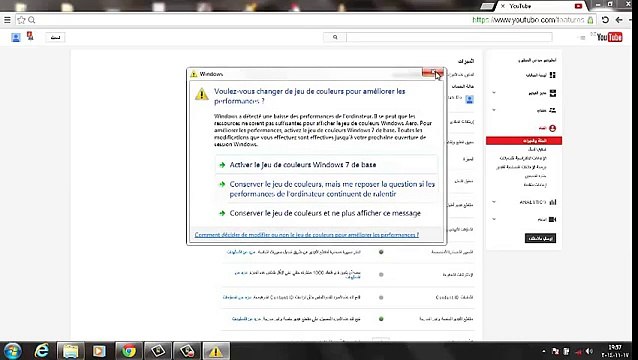The width and height of the screenshot is (638, 360).
Task: Open a new tab next to YouTube tab
Action: pos(487,6)
